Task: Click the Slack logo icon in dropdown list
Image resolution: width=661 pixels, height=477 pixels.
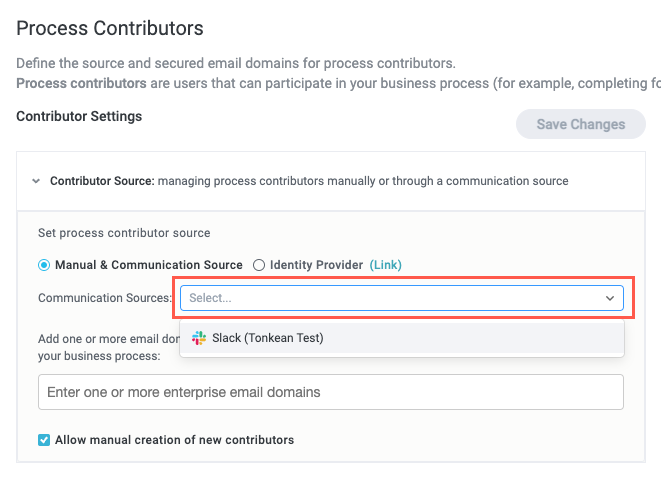Action: coord(199,338)
